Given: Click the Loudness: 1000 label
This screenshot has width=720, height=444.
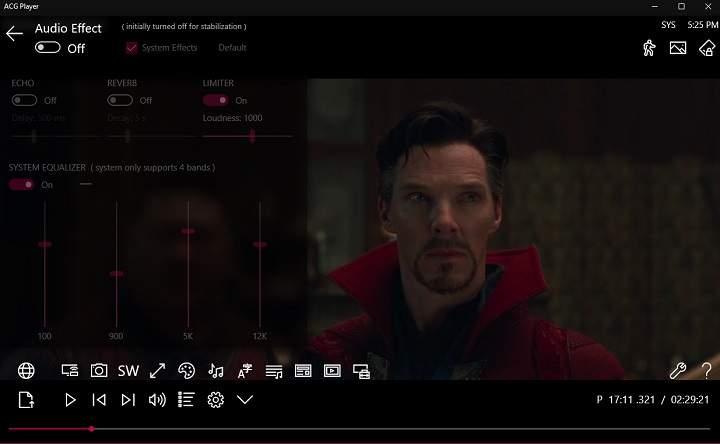Looking at the screenshot, I should click(232, 118).
